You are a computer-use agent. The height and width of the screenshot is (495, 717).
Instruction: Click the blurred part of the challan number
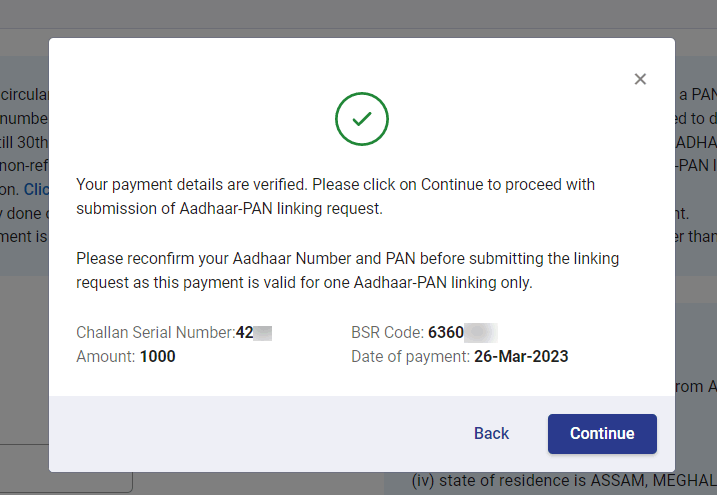coord(262,333)
